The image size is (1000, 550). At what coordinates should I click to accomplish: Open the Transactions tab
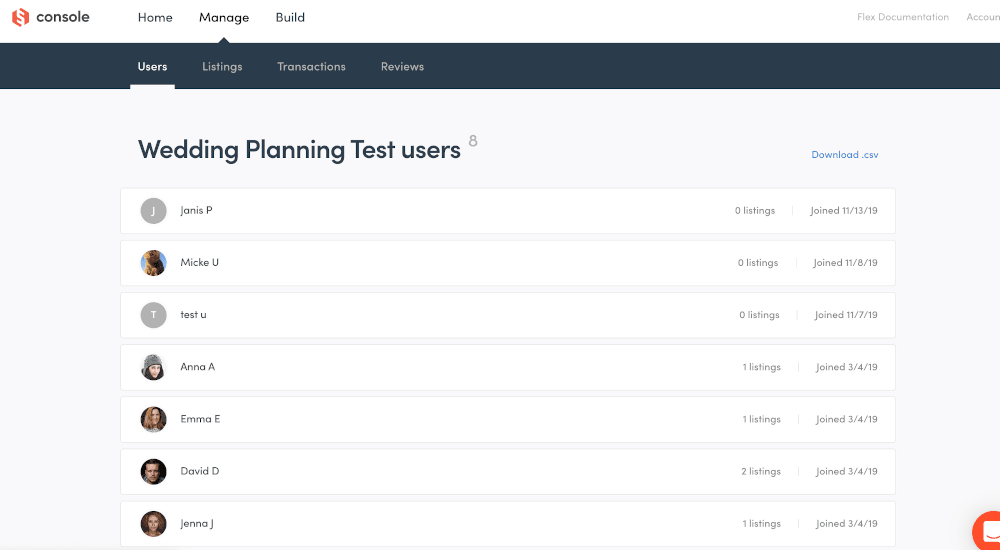(x=311, y=67)
